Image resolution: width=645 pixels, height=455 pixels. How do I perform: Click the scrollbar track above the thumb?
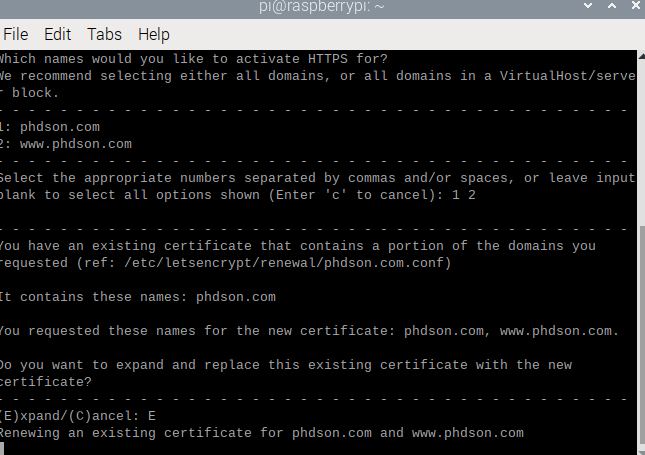coord(641,143)
